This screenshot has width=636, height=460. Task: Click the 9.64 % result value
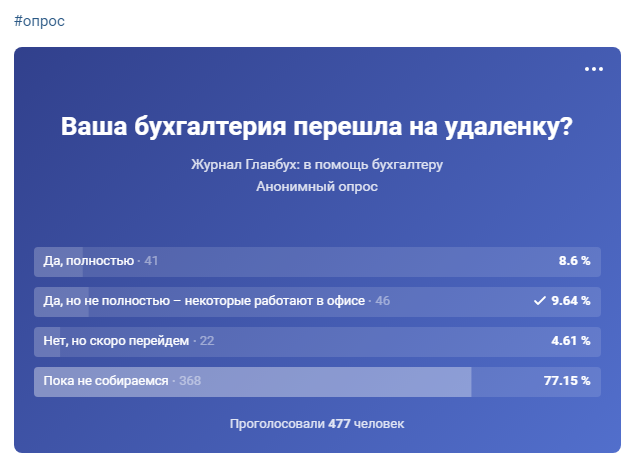pos(572,301)
